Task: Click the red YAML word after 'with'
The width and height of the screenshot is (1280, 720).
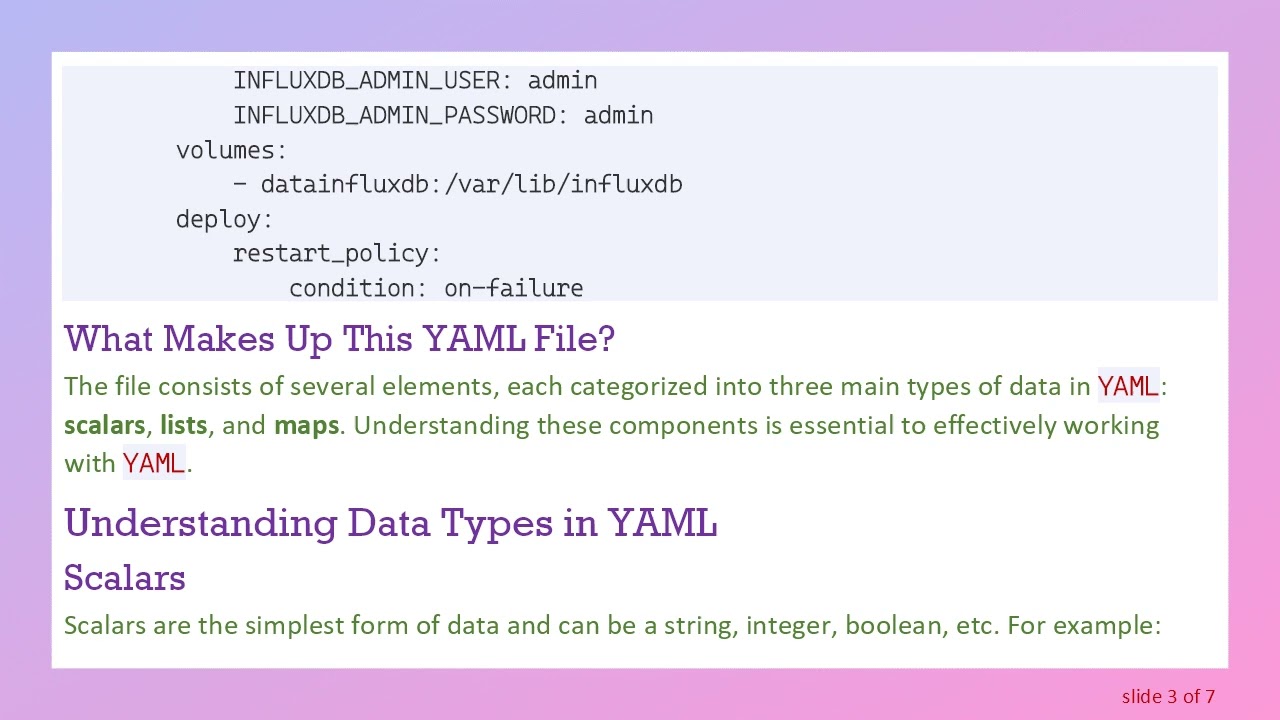Action: [153, 463]
